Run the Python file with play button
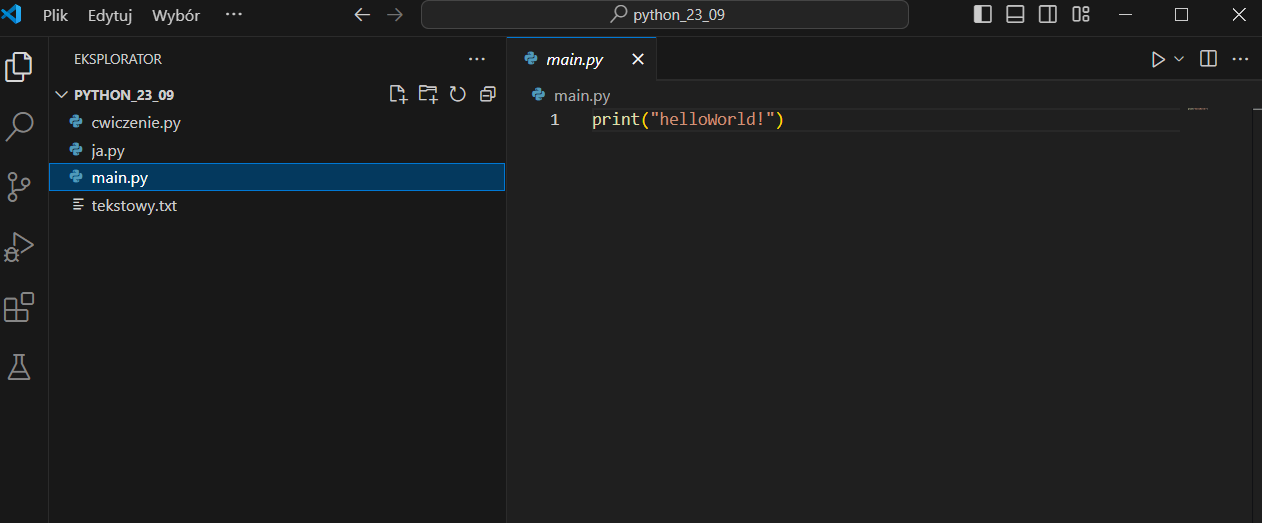 pyautogui.click(x=1158, y=59)
